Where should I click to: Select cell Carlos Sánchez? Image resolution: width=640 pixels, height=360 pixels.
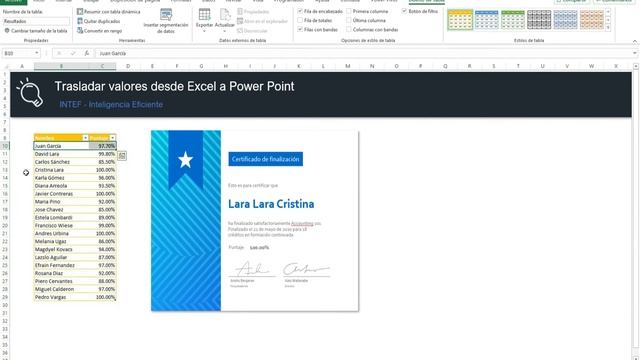point(61,162)
